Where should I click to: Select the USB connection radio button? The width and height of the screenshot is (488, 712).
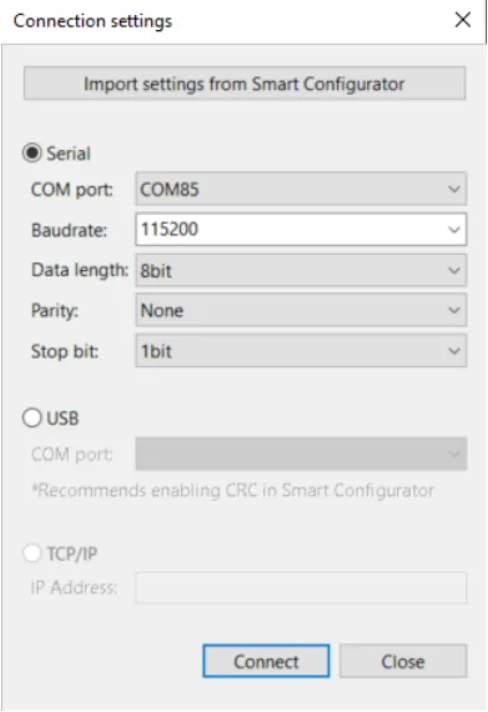(32, 418)
